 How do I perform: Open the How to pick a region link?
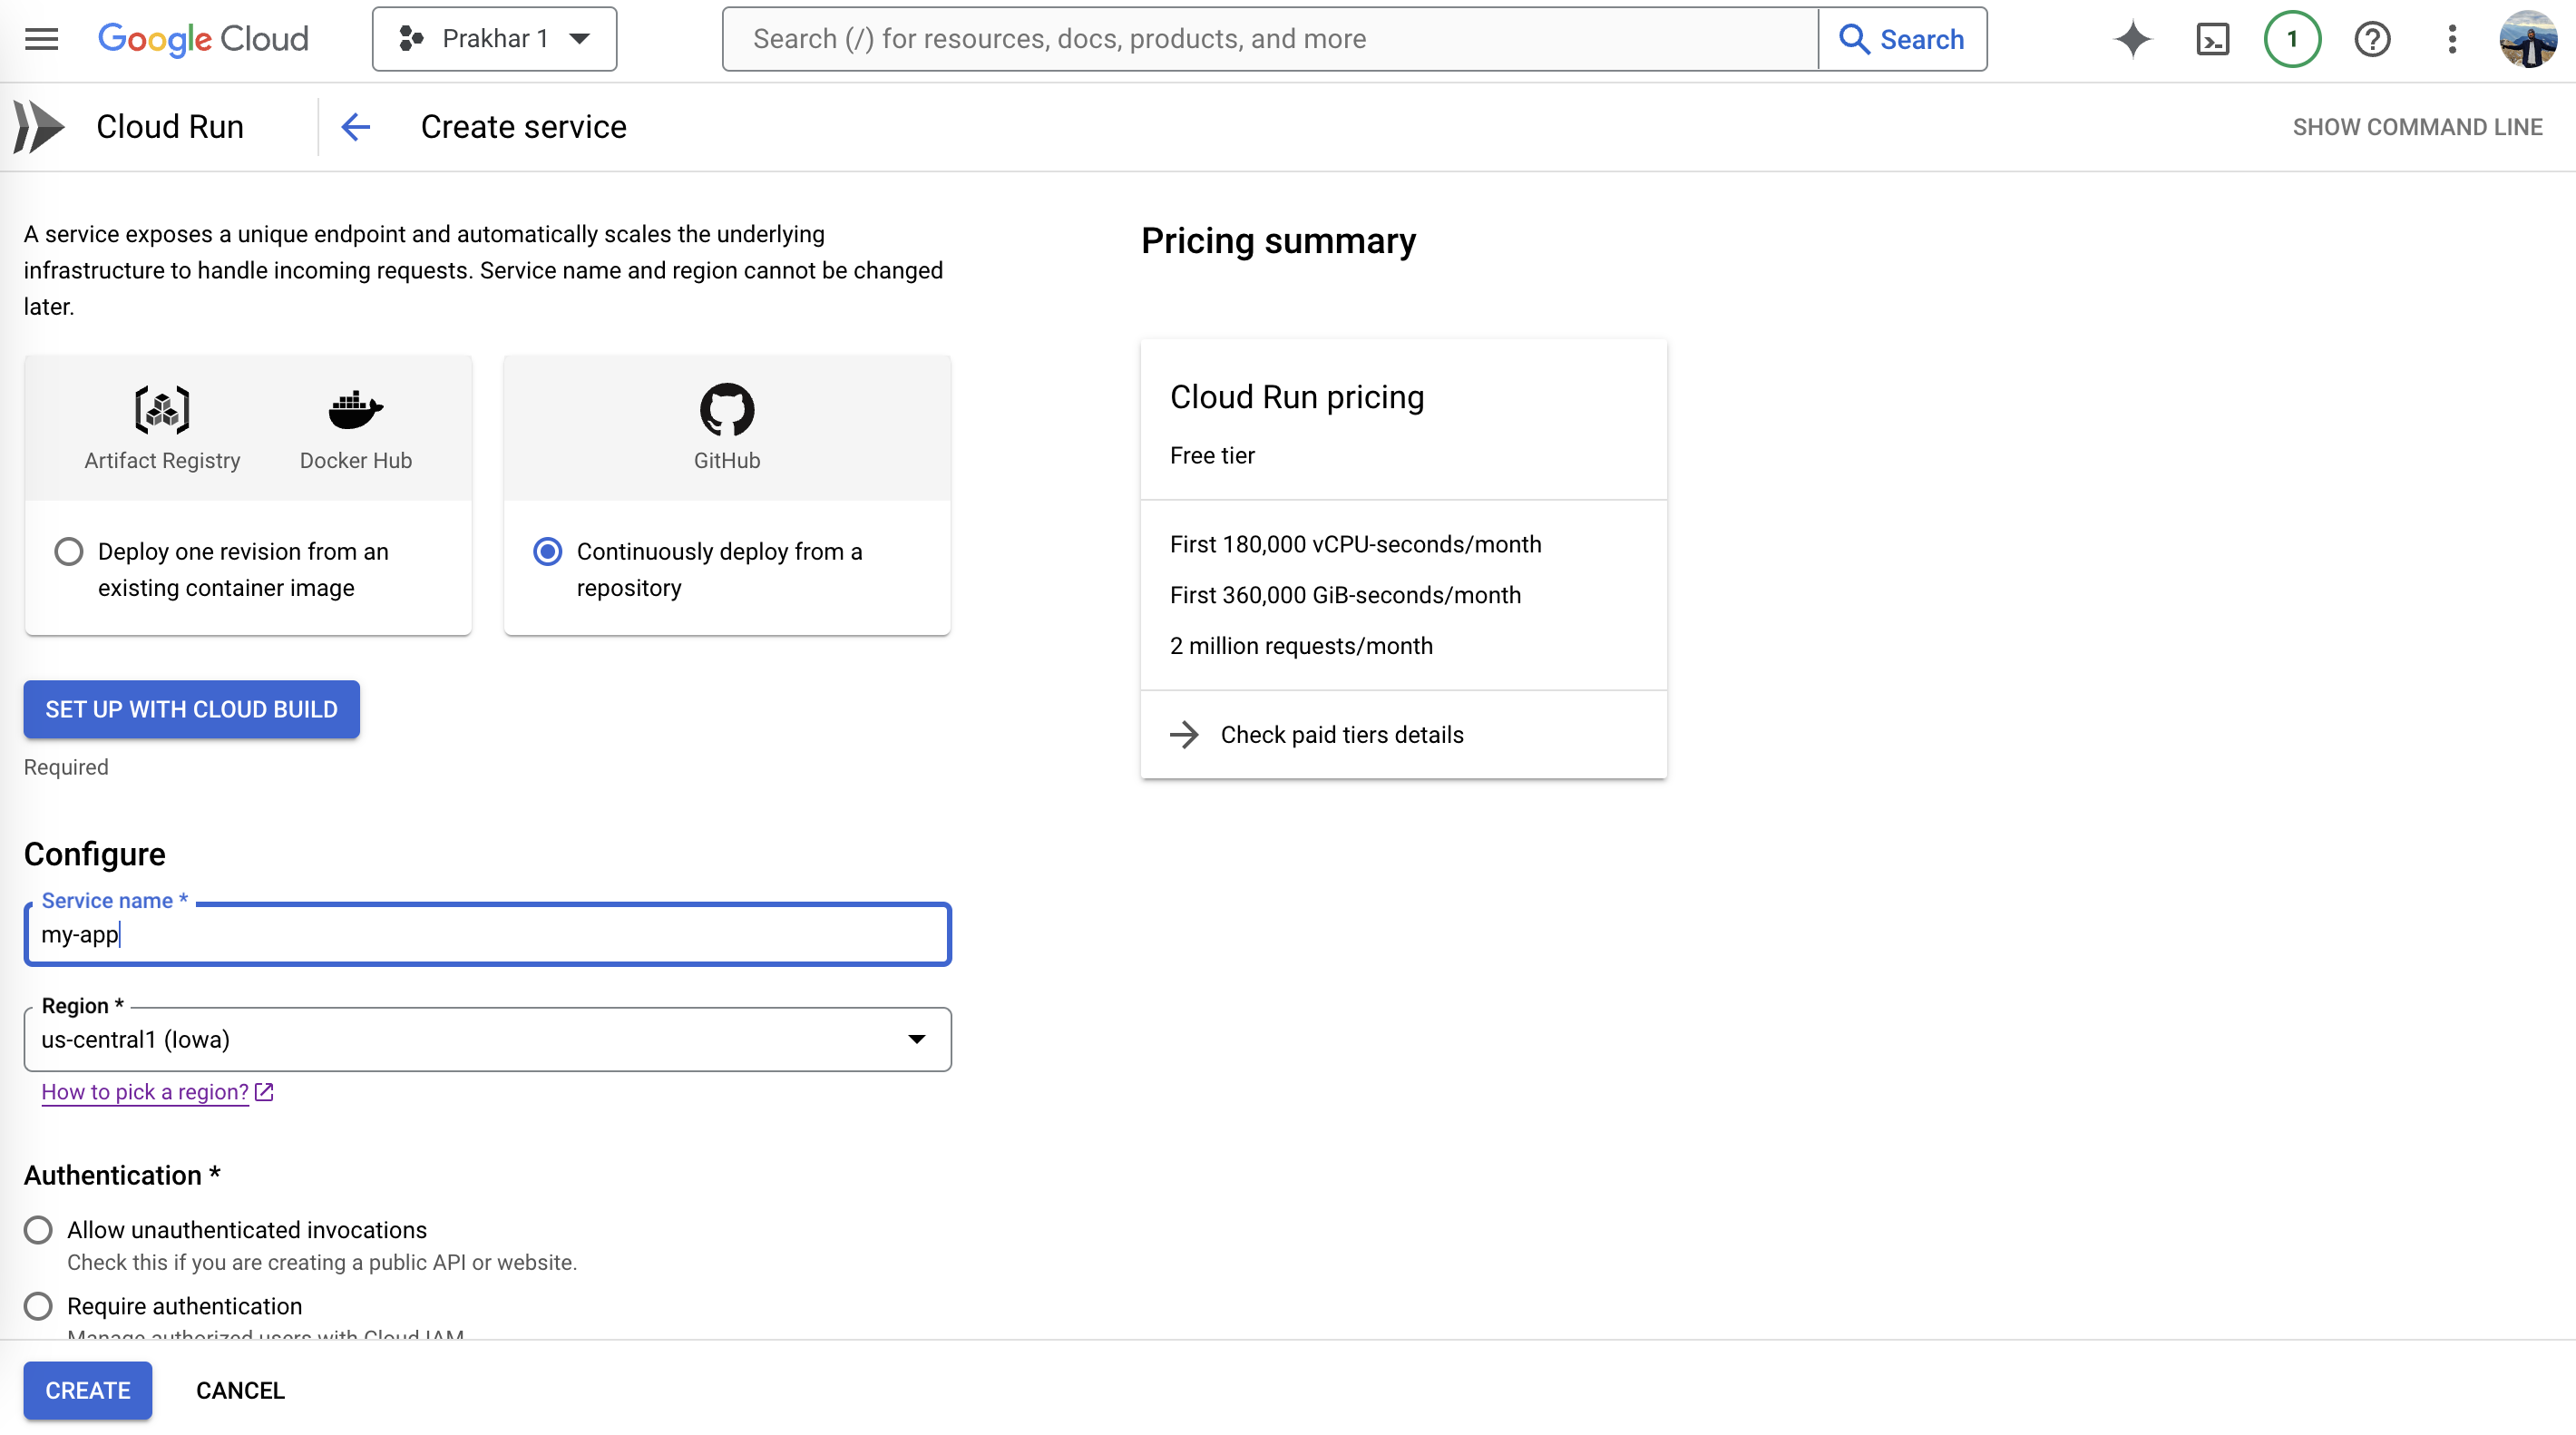[x=144, y=1091]
